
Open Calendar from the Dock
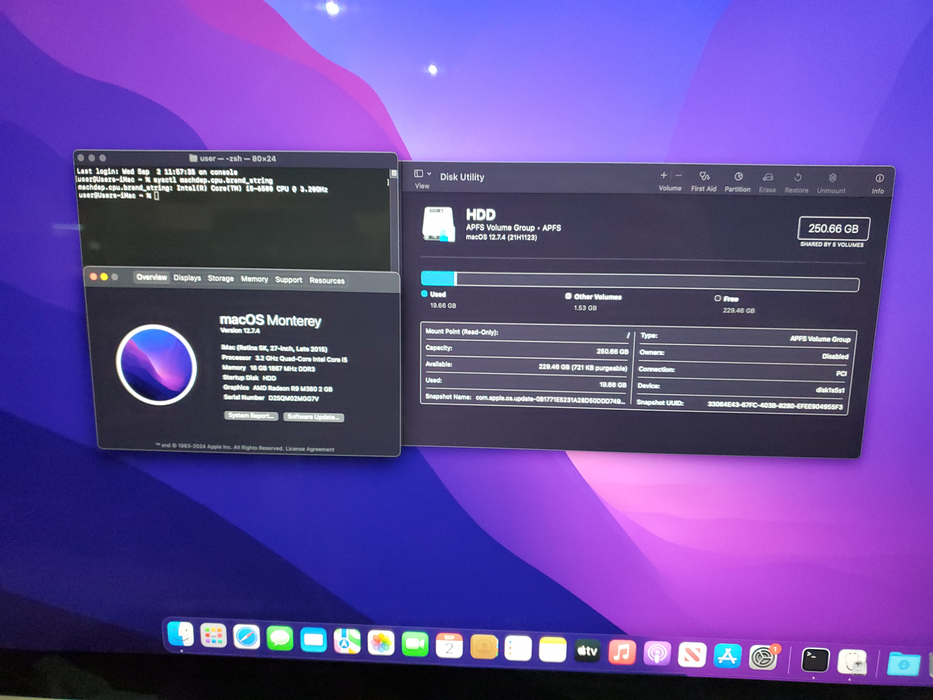(449, 646)
